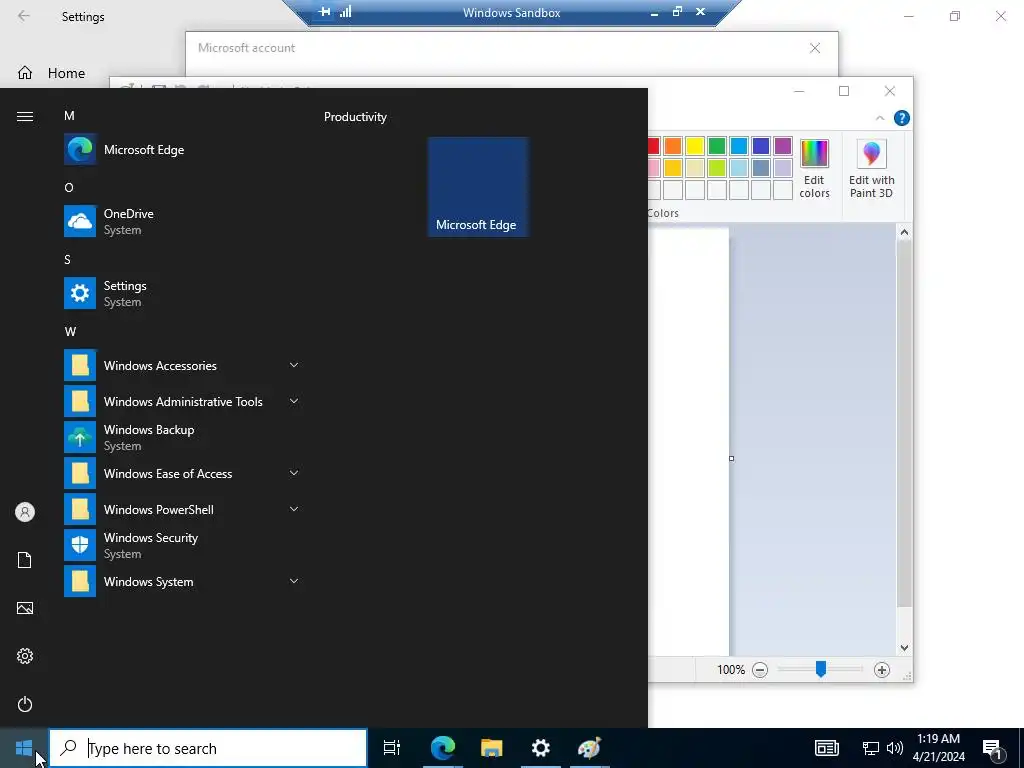Pick the lavender color swatch in Paint
The image size is (1024, 768).
783,168
